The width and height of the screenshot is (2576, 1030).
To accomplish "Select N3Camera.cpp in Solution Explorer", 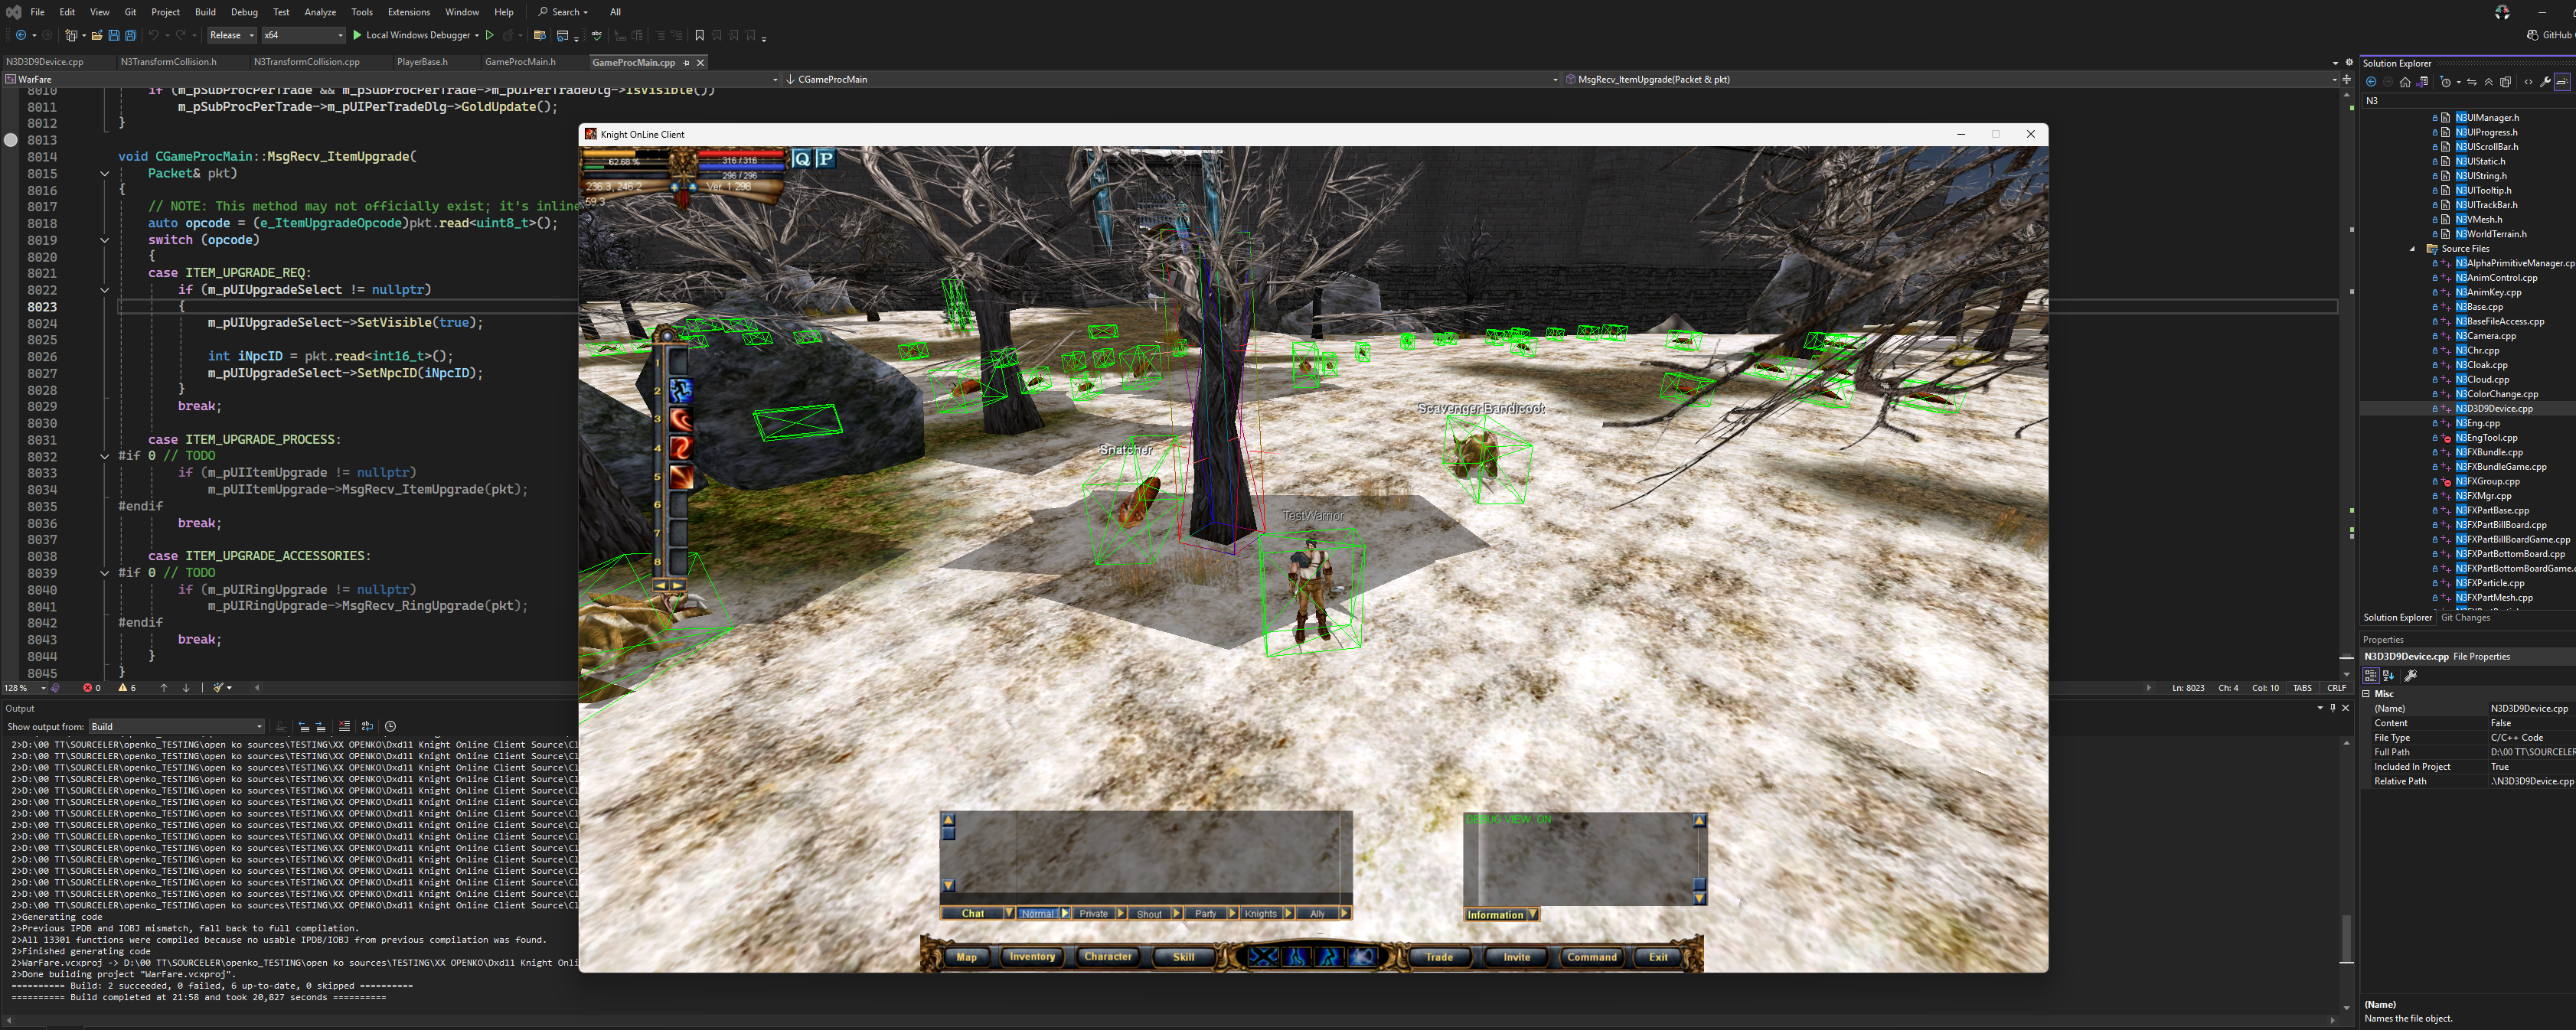I will 2485,336.
